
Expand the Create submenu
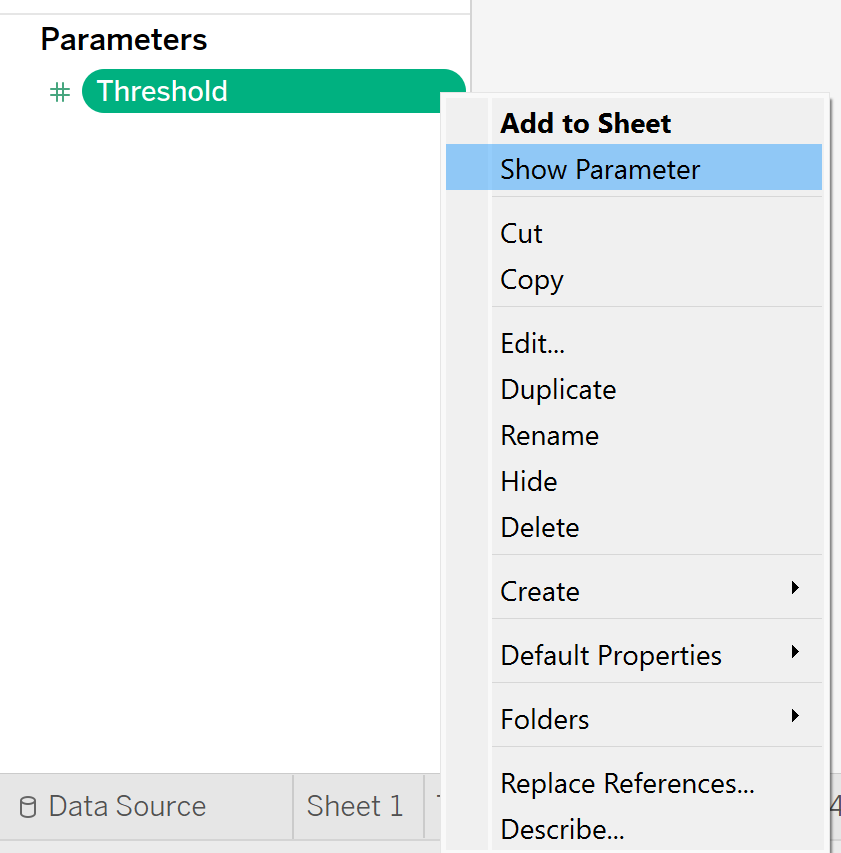[540, 592]
